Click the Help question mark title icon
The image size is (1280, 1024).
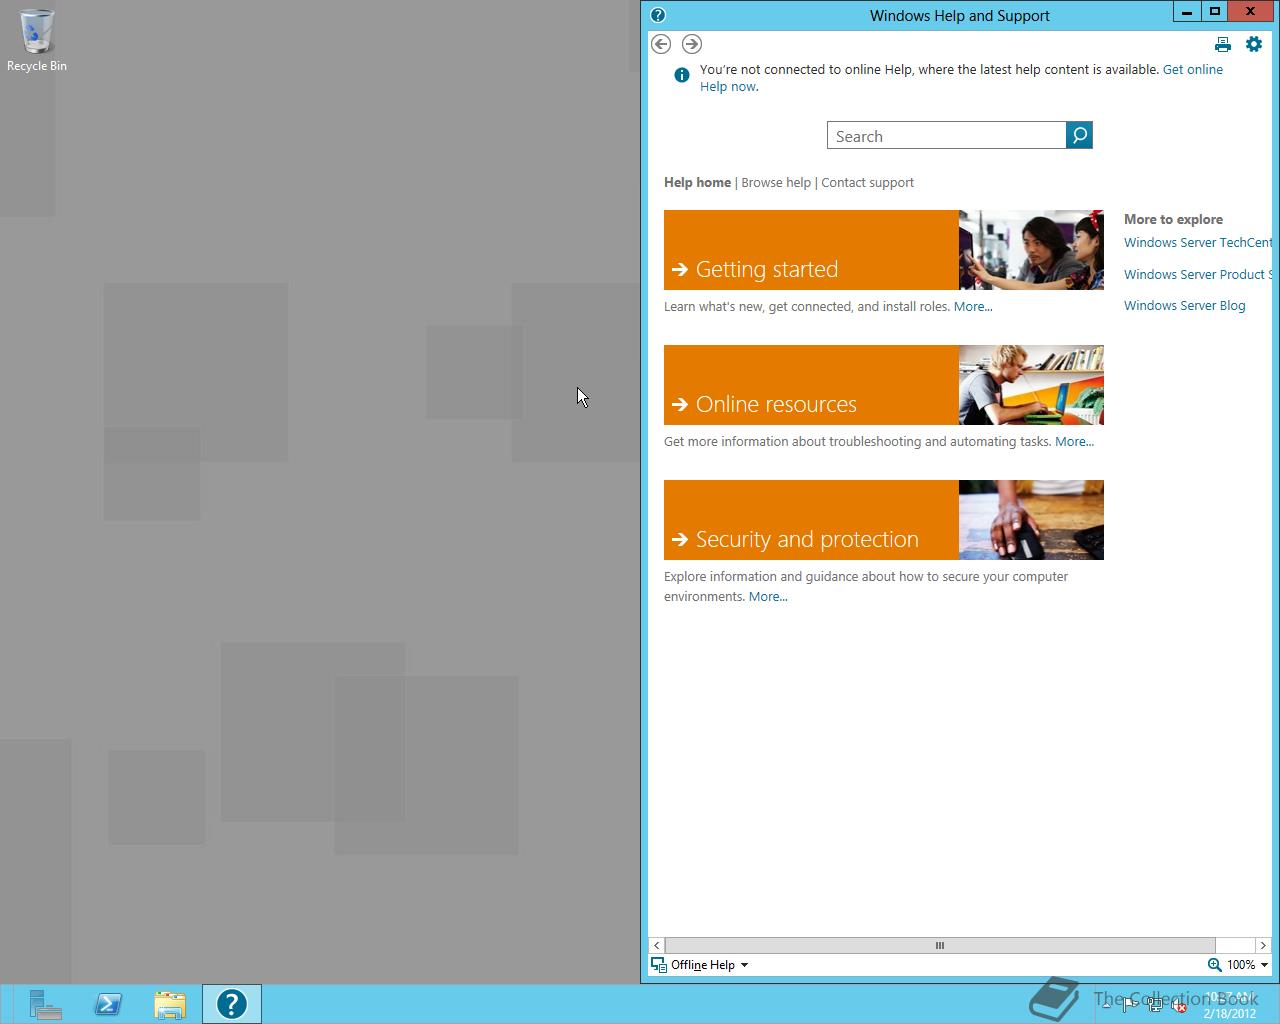coord(658,15)
